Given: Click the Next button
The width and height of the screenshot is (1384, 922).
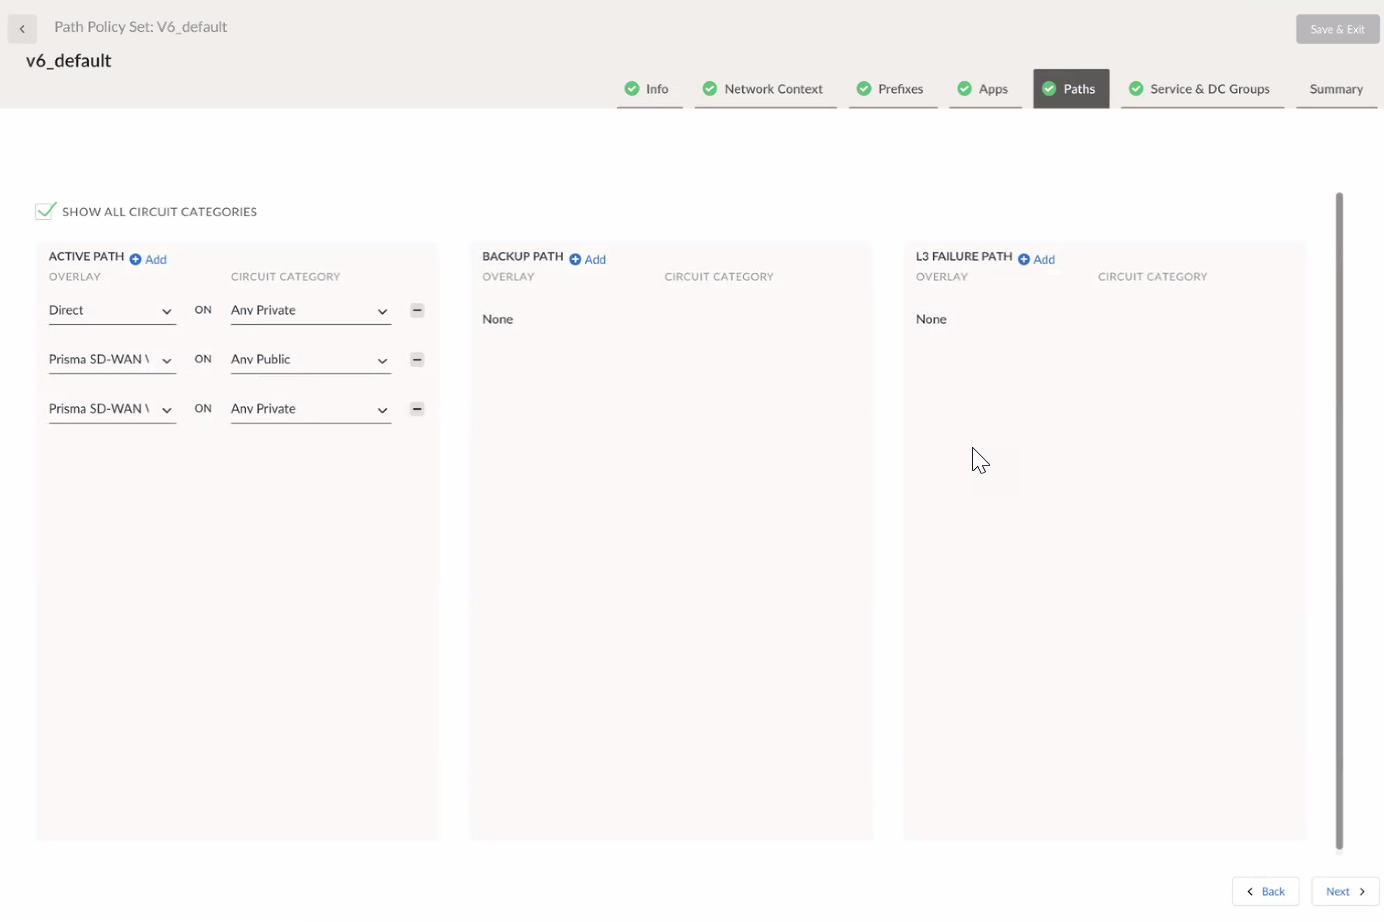Looking at the screenshot, I should coord(1345,891).
